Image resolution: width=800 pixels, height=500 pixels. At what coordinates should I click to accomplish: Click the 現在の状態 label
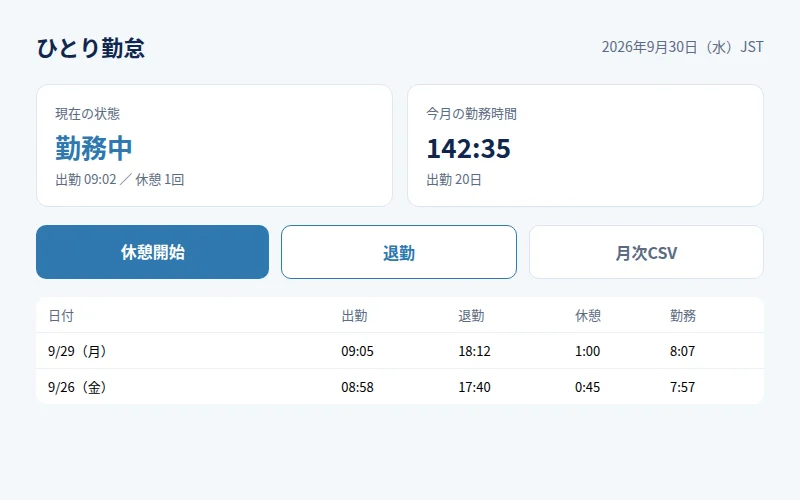[x=88, y=114]
